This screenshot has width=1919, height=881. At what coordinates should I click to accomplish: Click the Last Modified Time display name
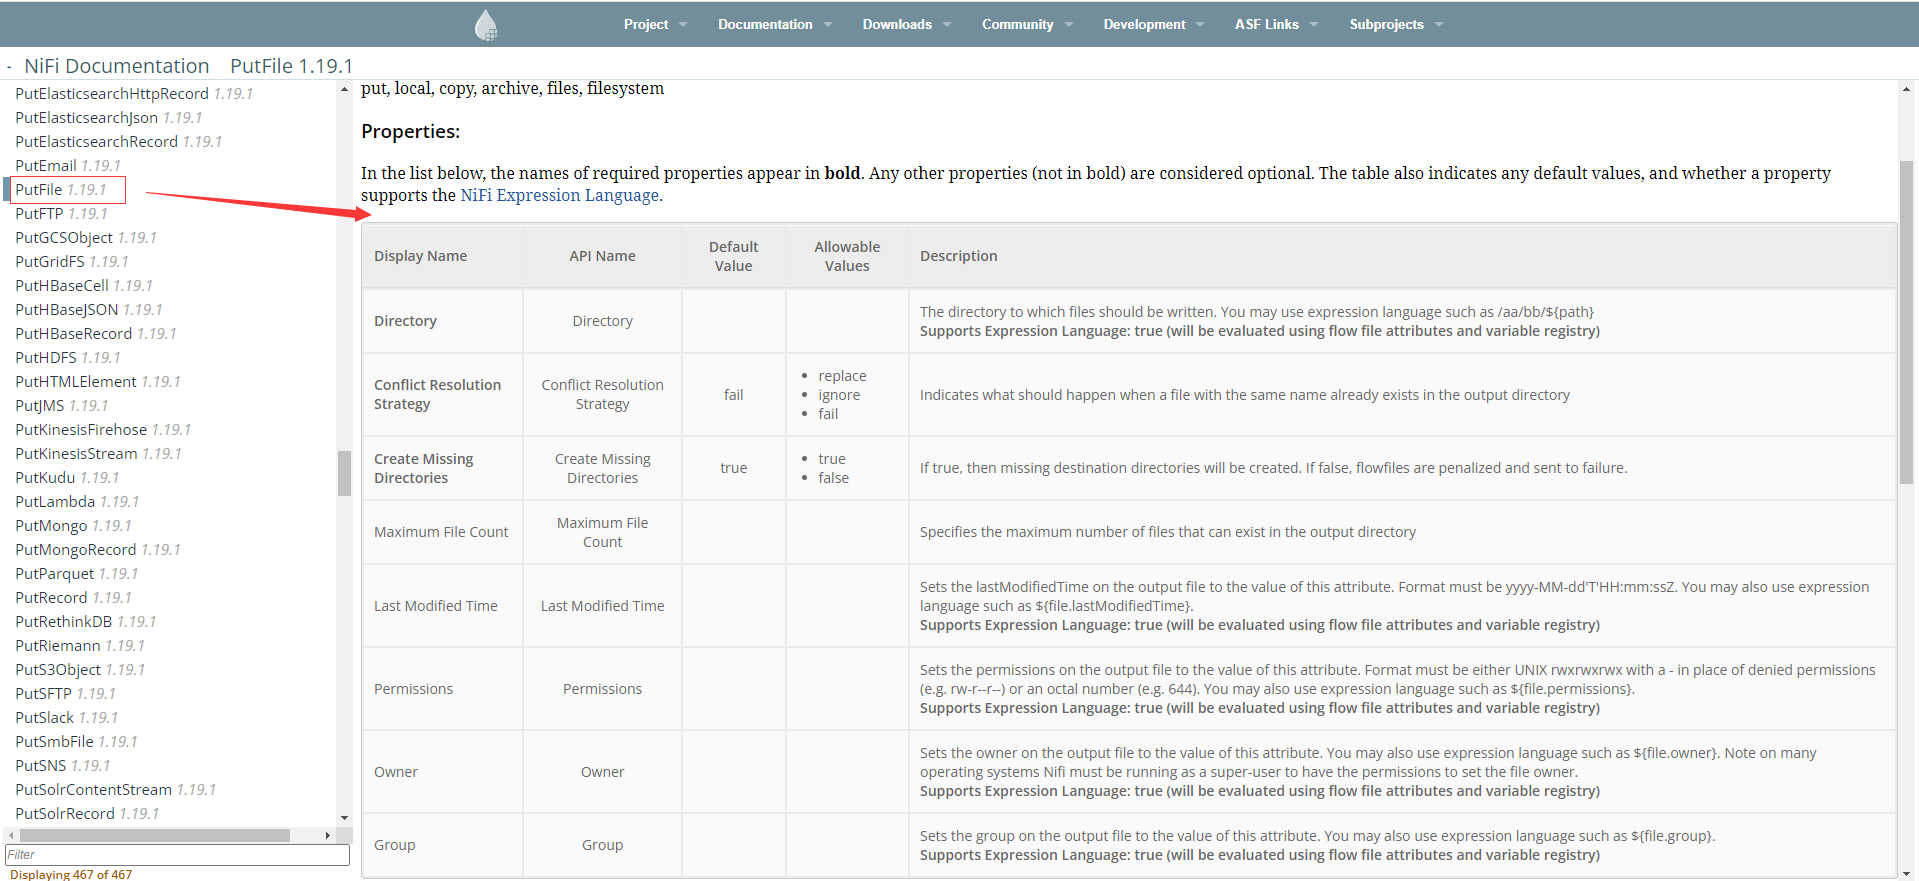(x=436, y=606)
